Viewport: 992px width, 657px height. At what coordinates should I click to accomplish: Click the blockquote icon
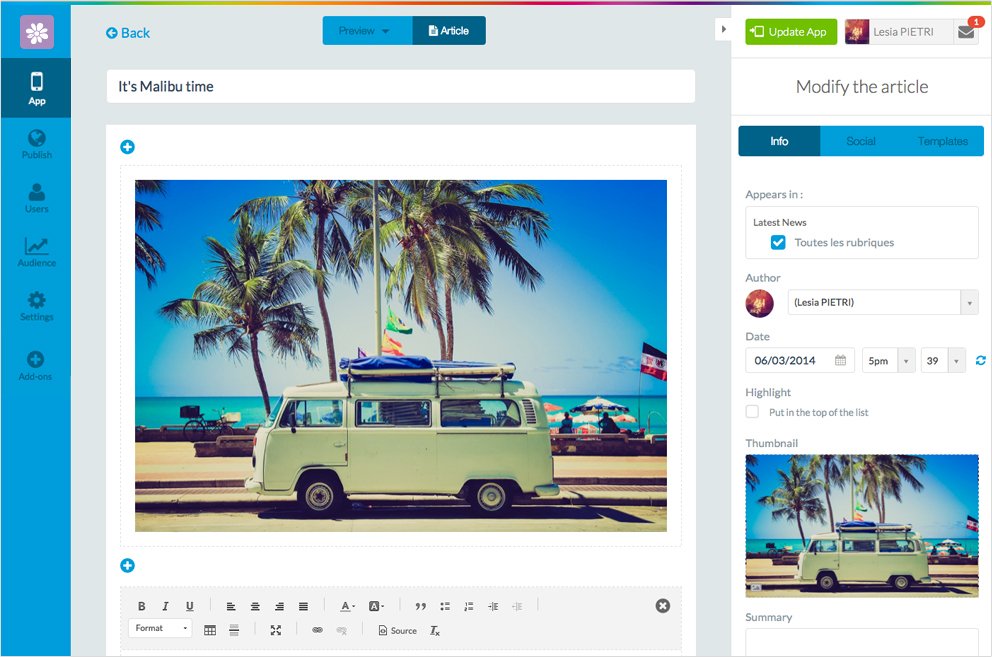tap(420, 606)
